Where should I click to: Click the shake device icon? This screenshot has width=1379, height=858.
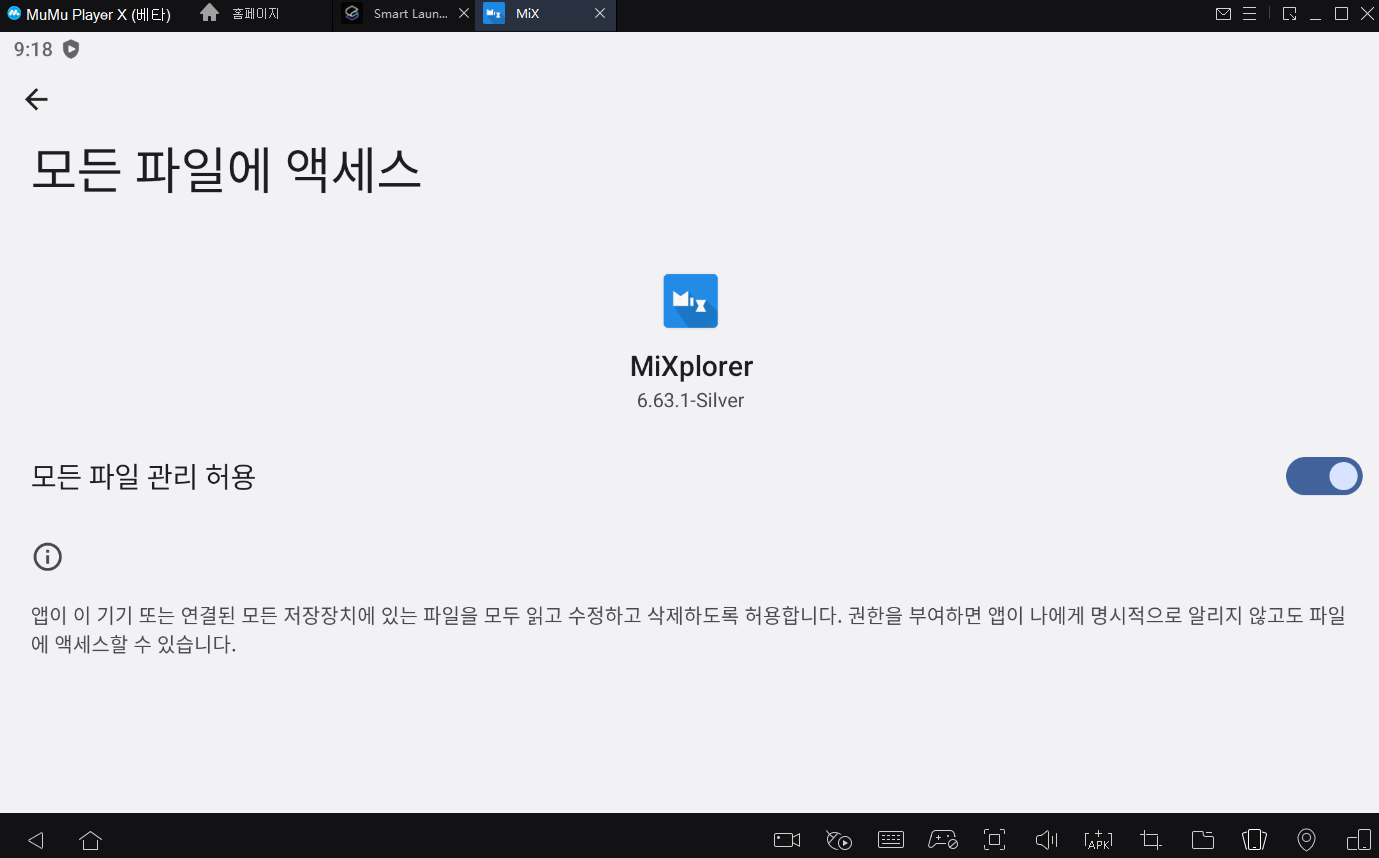tap(1254, 840)
